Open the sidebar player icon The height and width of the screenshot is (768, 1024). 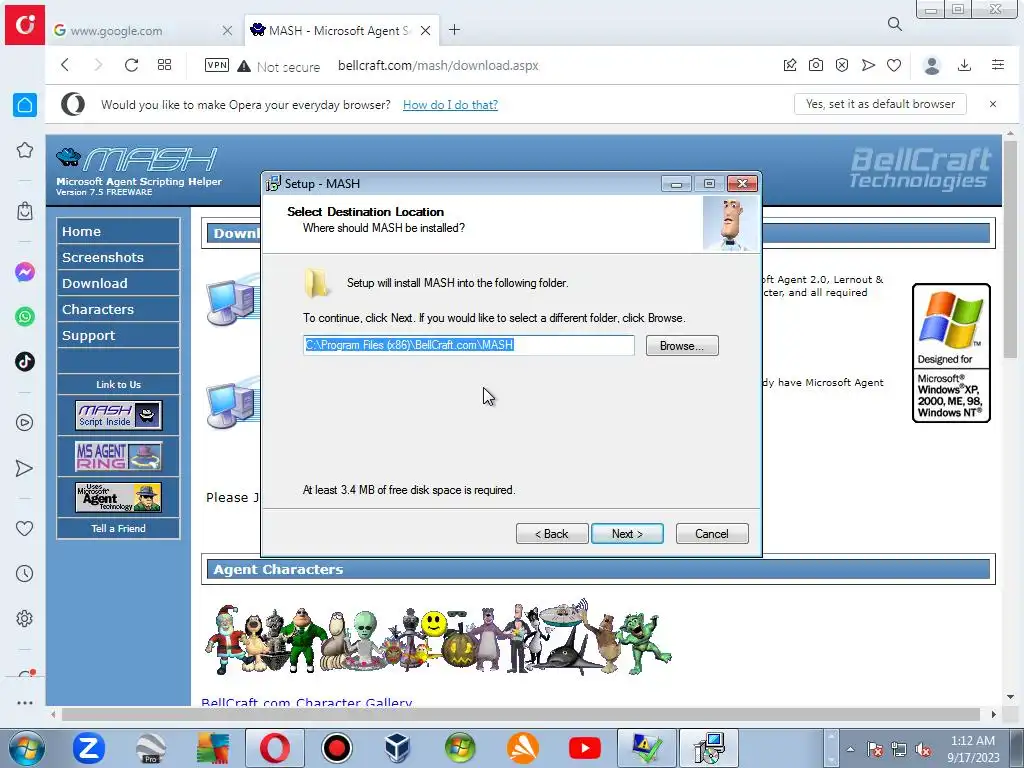[x=25, y=423]
